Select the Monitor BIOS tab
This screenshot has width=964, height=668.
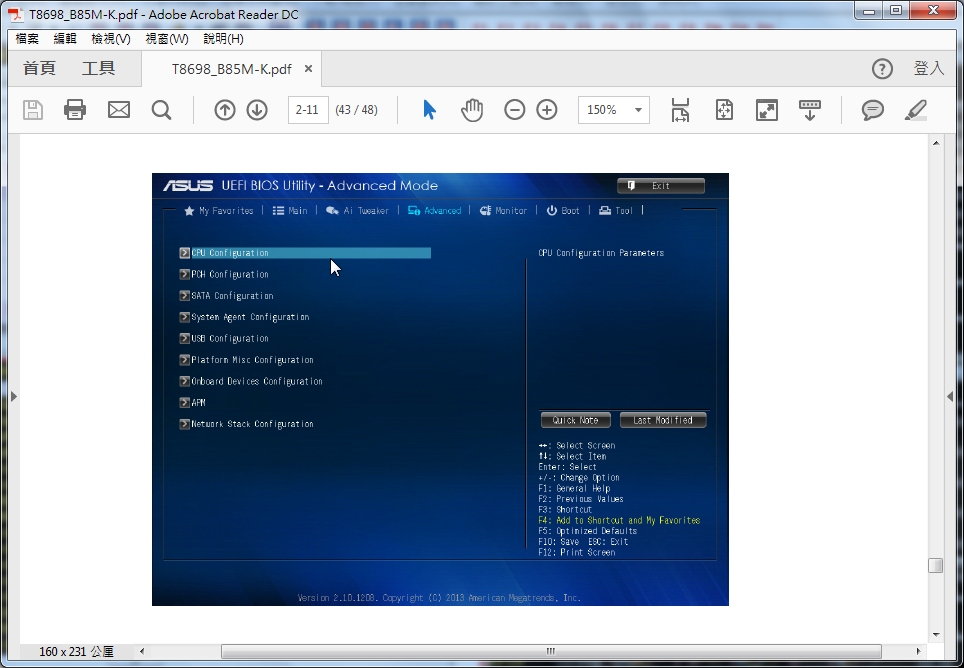click(504, 211)
